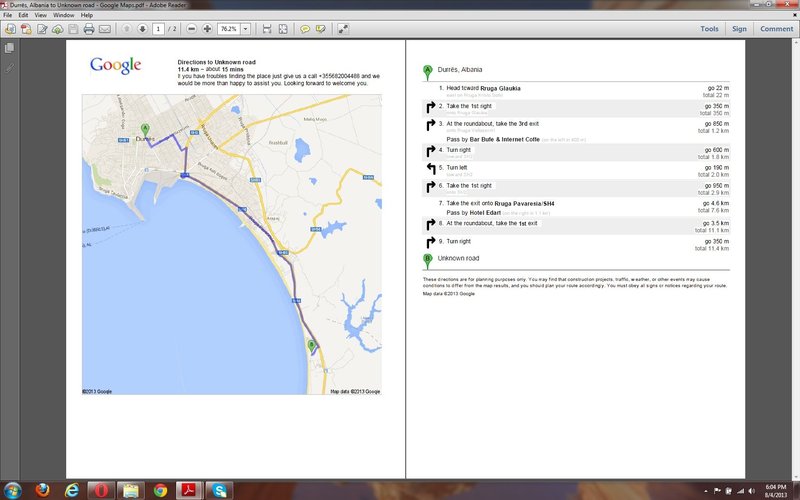Open Opera from the taskbar
Screen dimensions: 800x500
(101, 491)
